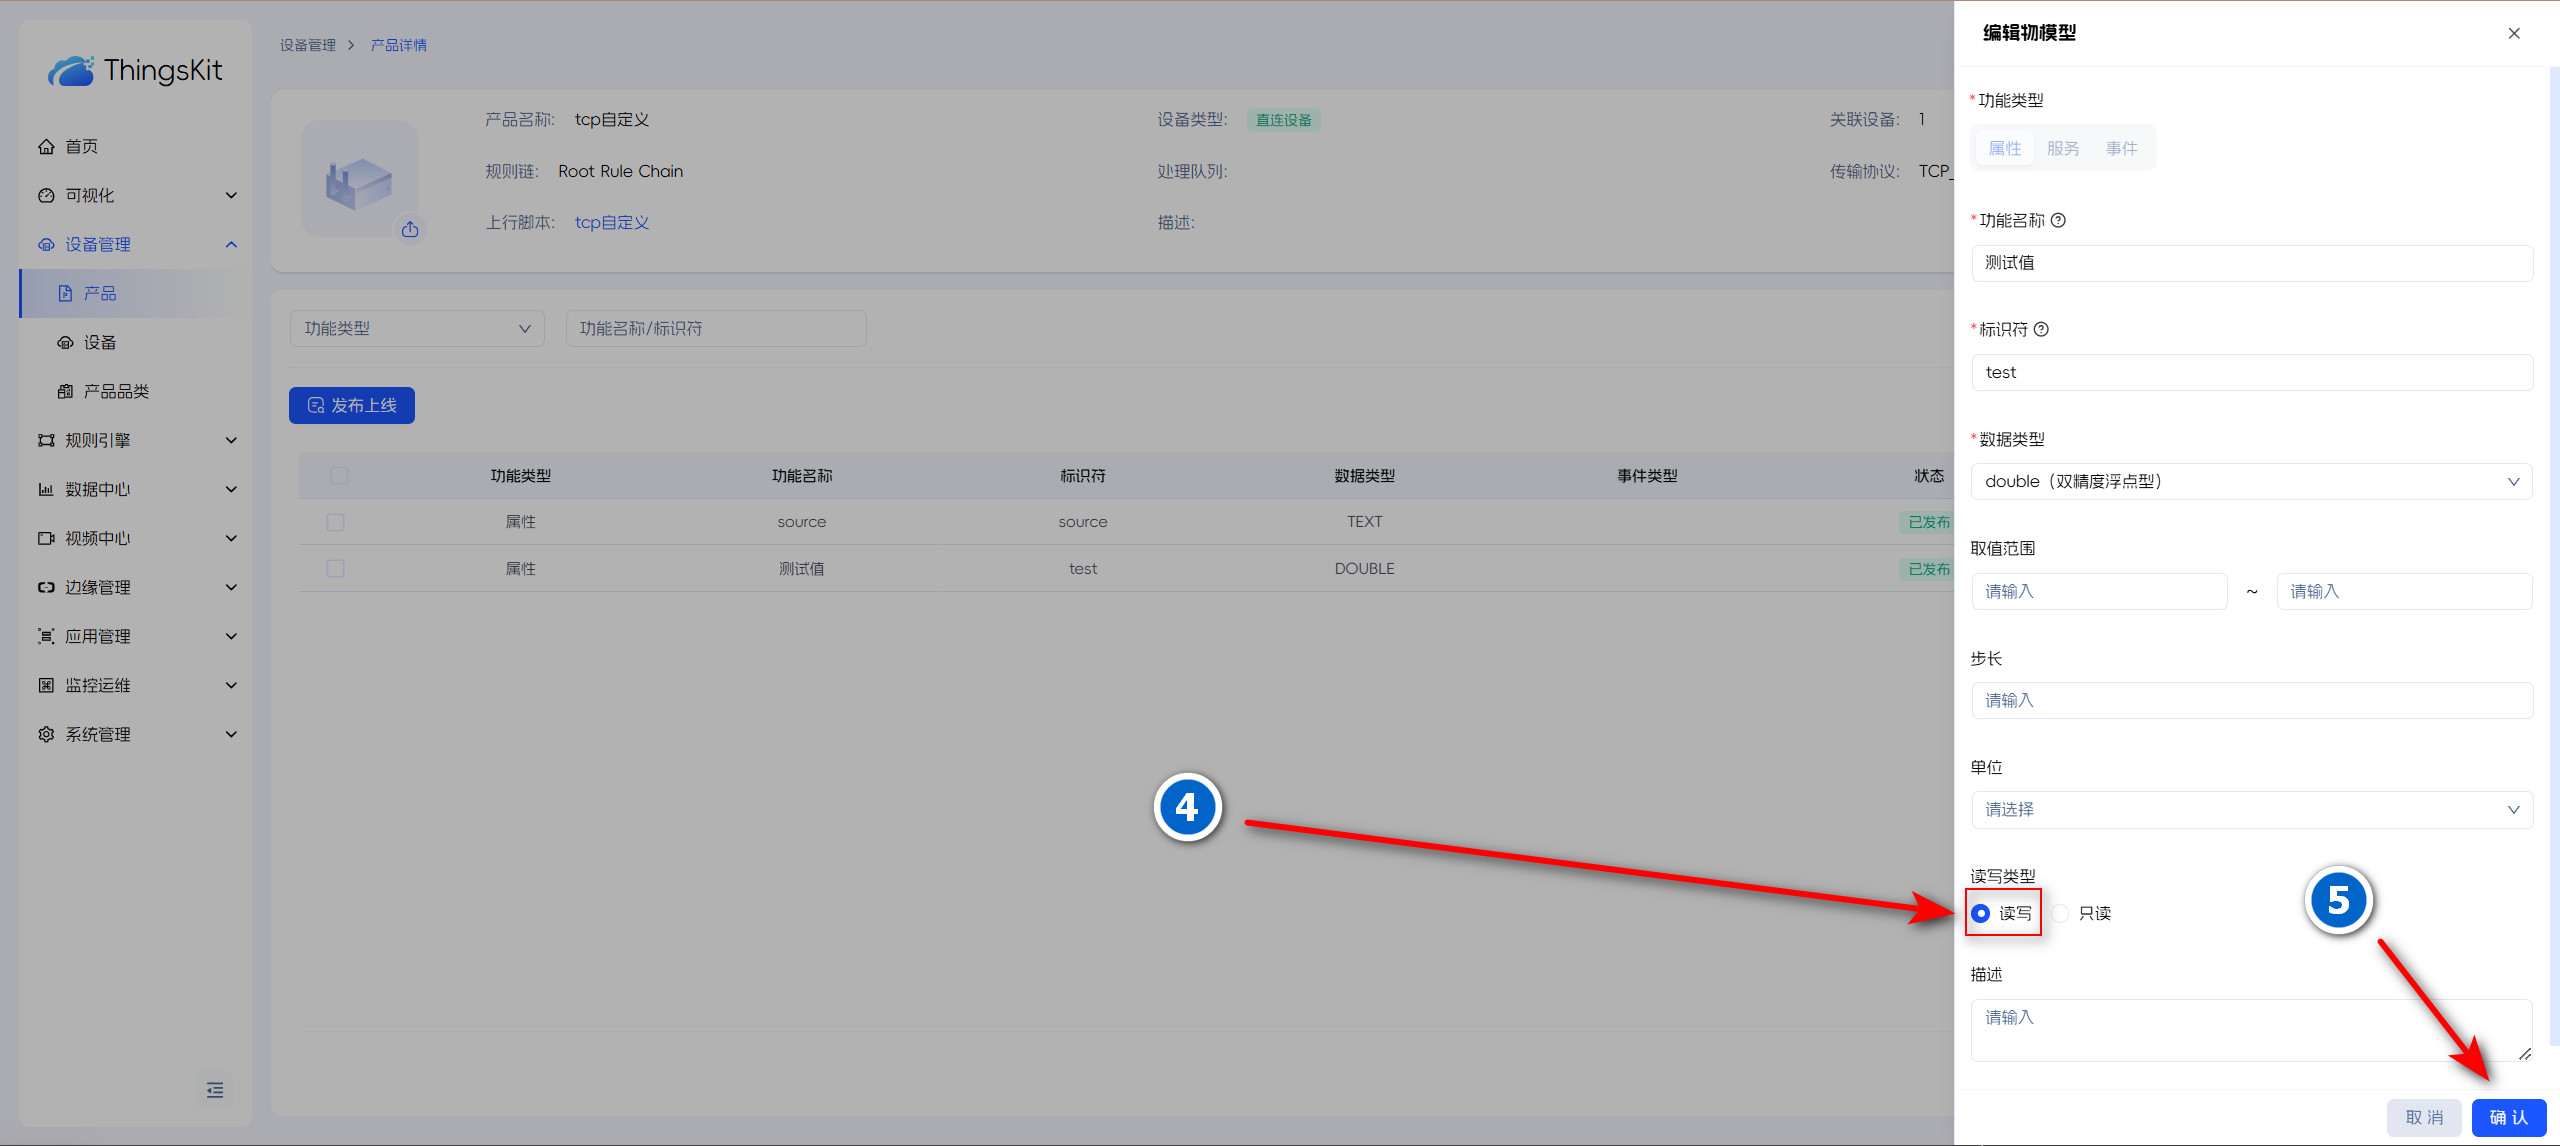2560x1146 pixels.
Task: Check the box for the source row
Action: tap(336, 522)
